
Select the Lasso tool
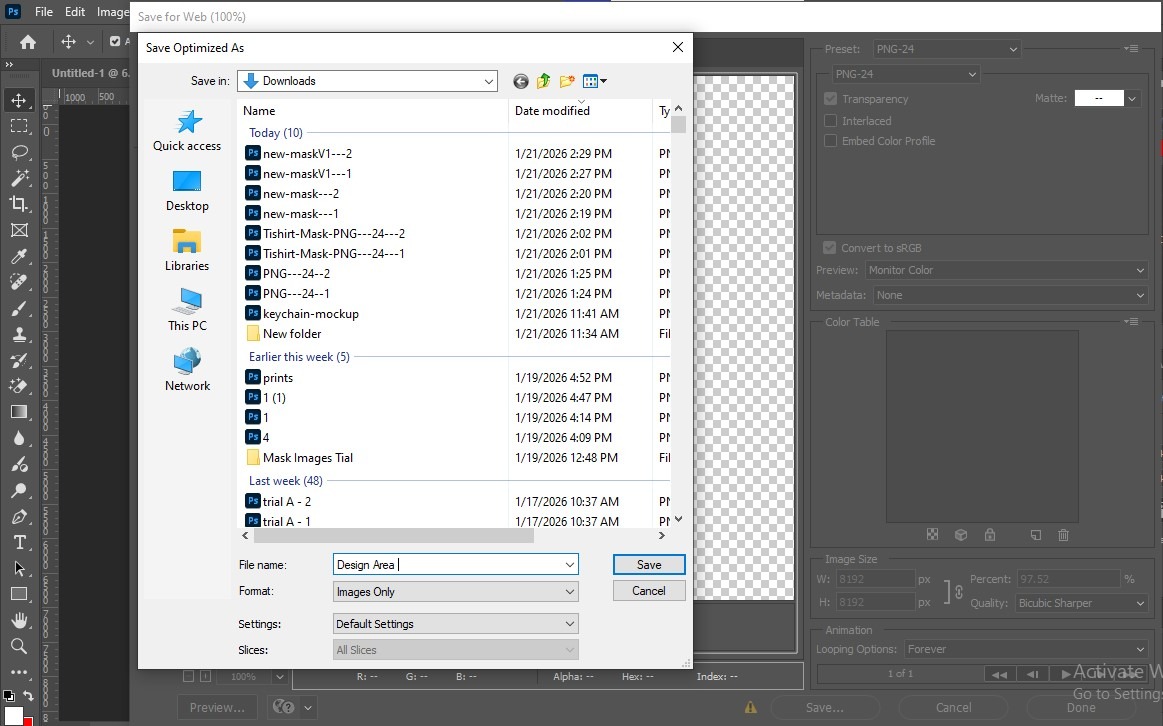[19, 152]
